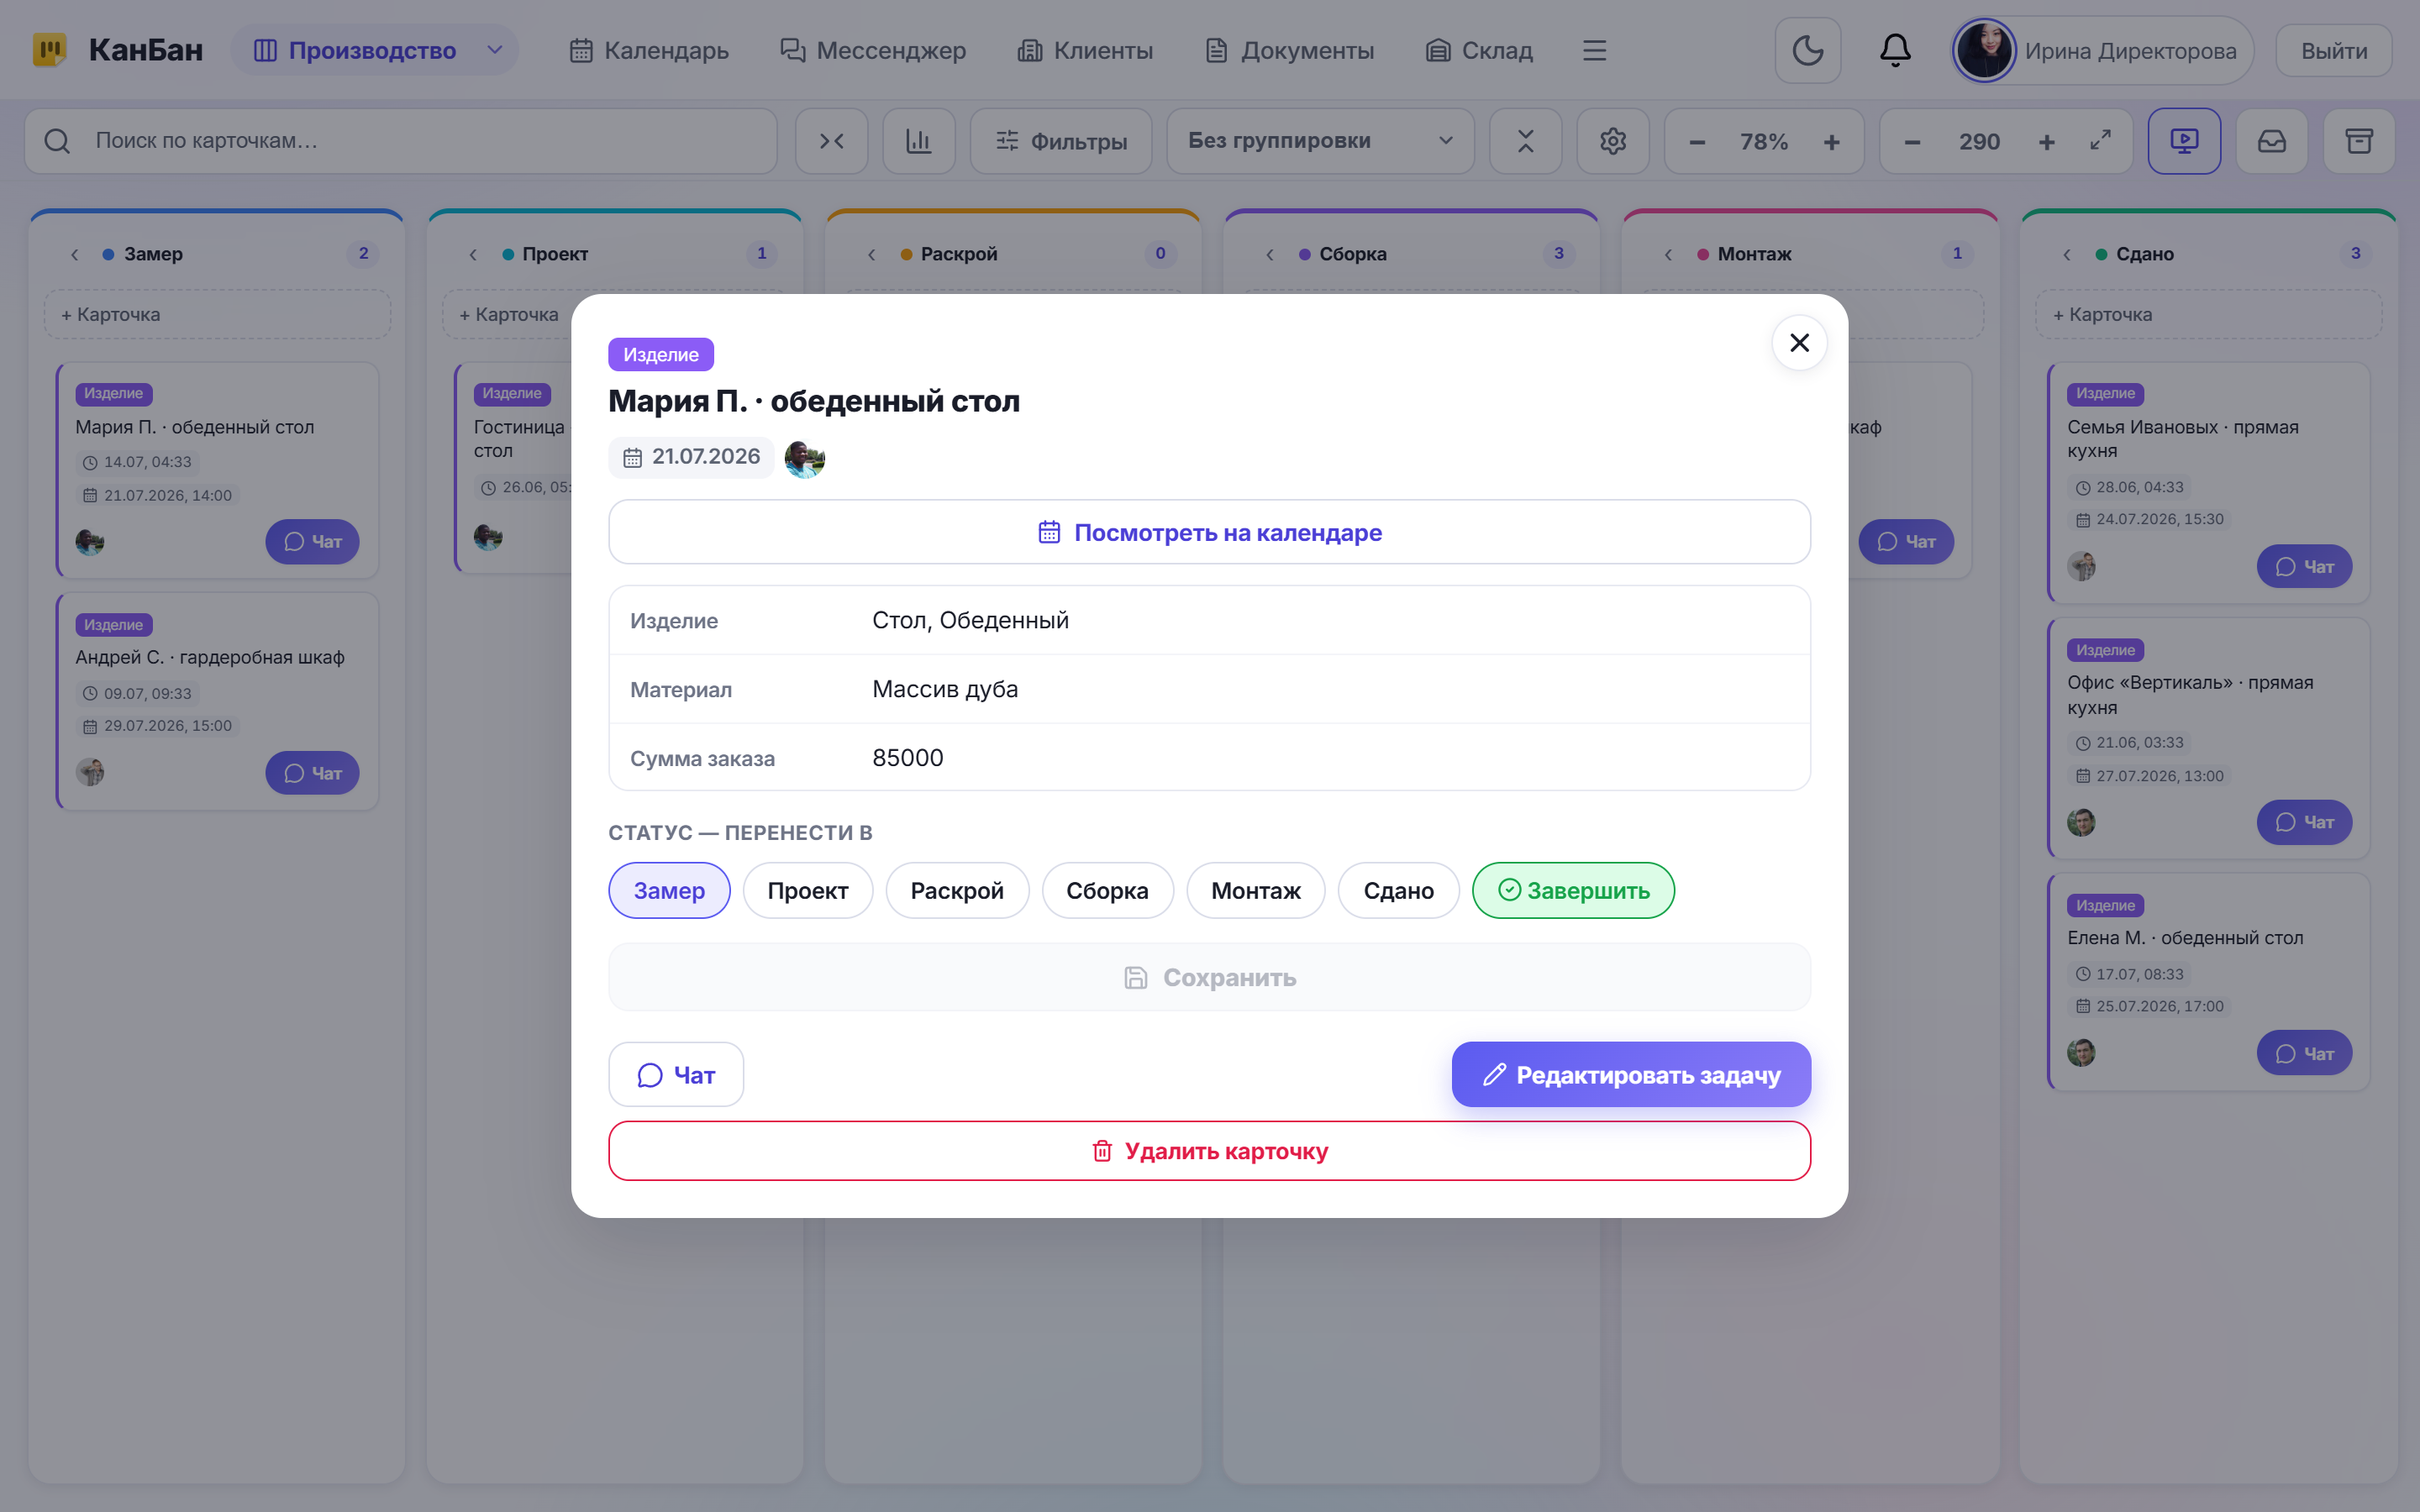Go to Календарь

coord(649,50)
